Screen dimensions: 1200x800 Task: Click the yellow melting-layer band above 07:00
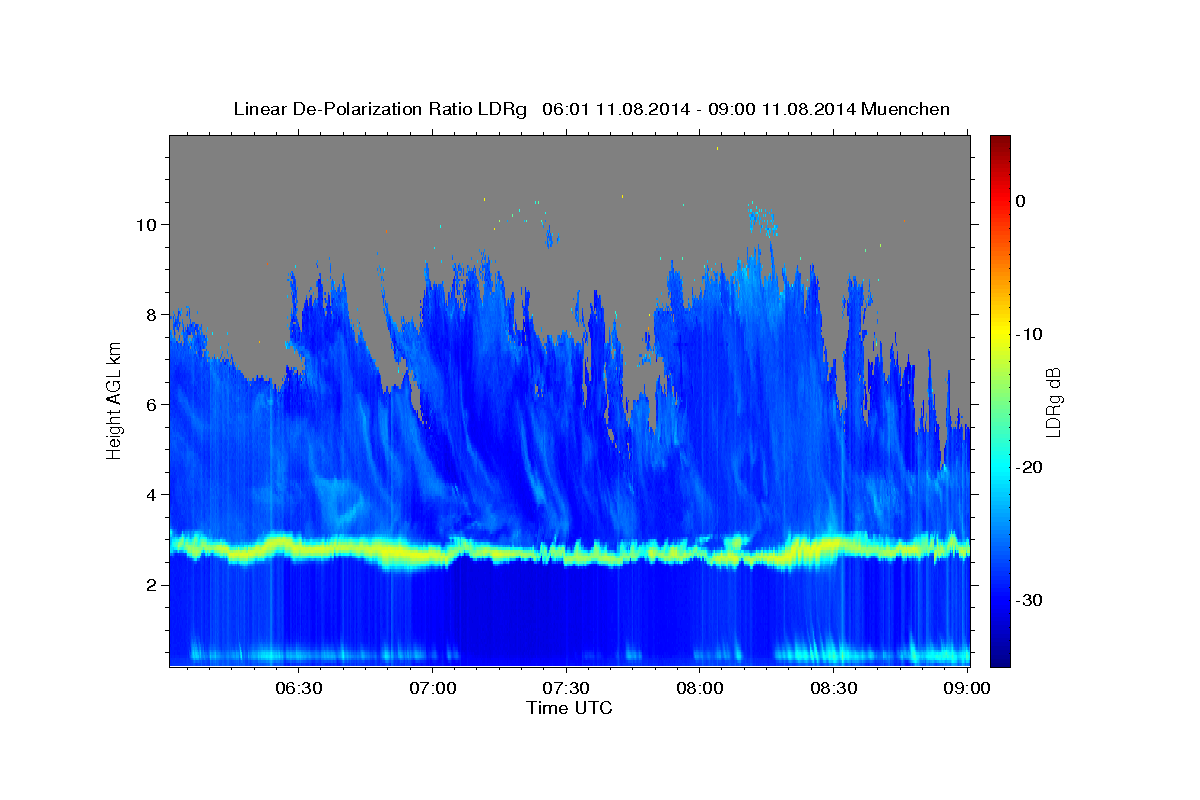click(x=433, y=554)
